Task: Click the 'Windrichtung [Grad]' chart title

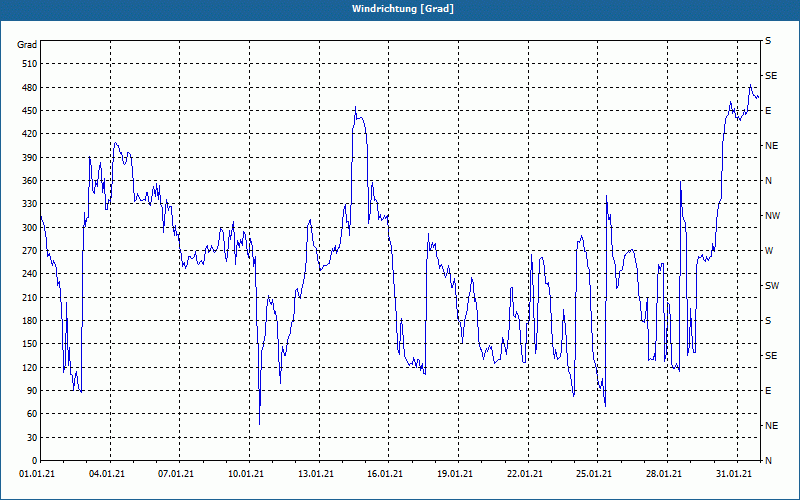Action: click(x=403, y=9)
